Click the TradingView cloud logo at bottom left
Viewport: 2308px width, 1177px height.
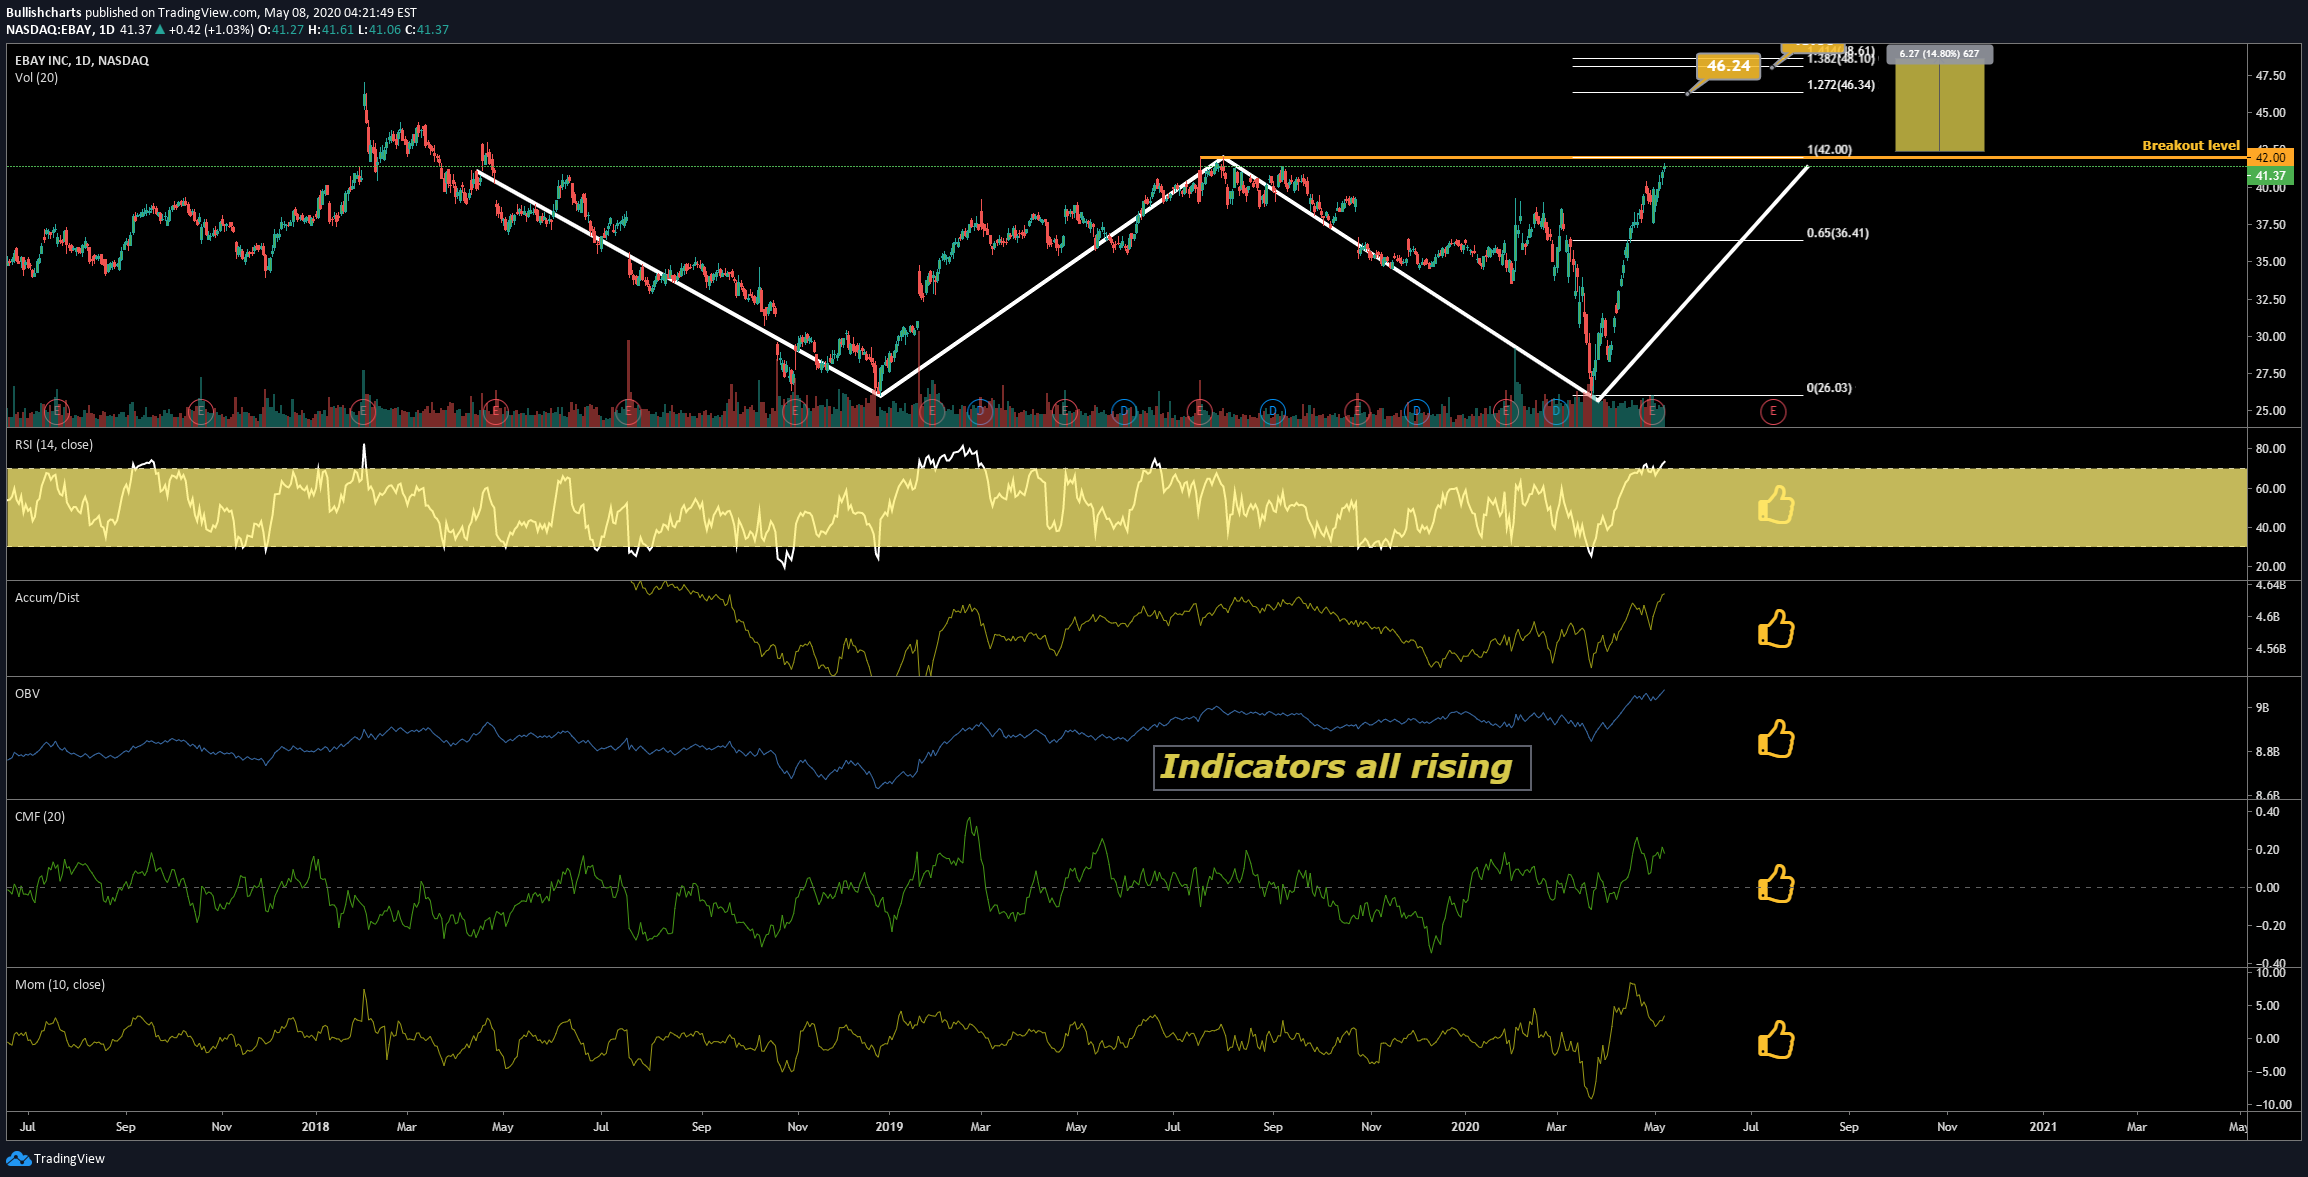[18, 1158]
